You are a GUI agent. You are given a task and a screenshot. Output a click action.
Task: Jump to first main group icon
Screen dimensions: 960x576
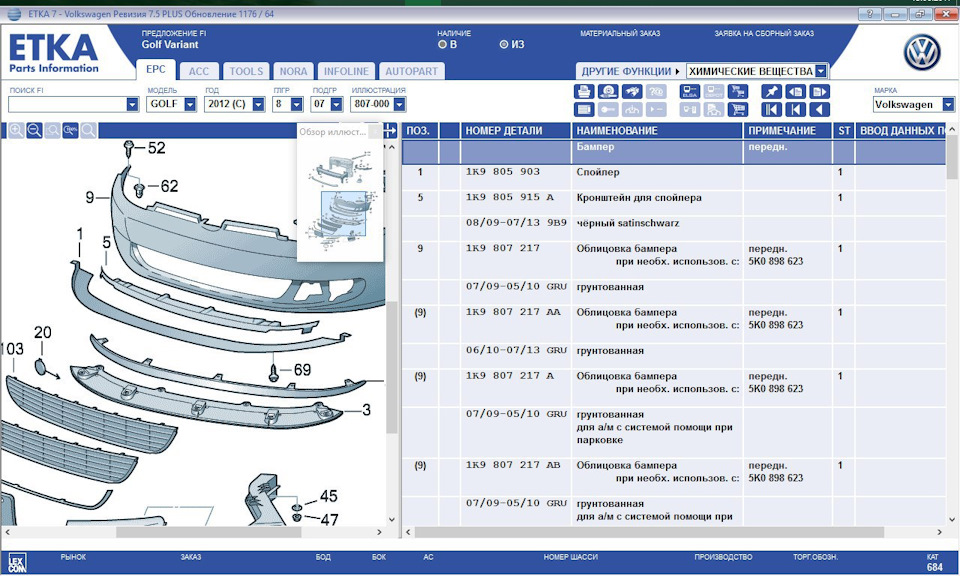click(771, 110)
